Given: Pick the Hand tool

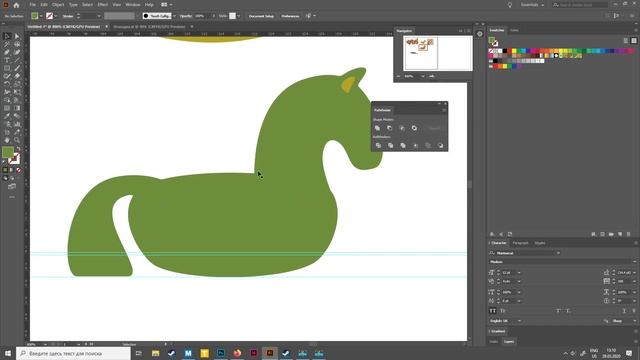Looking at the screenshot, I should (7, 140).
